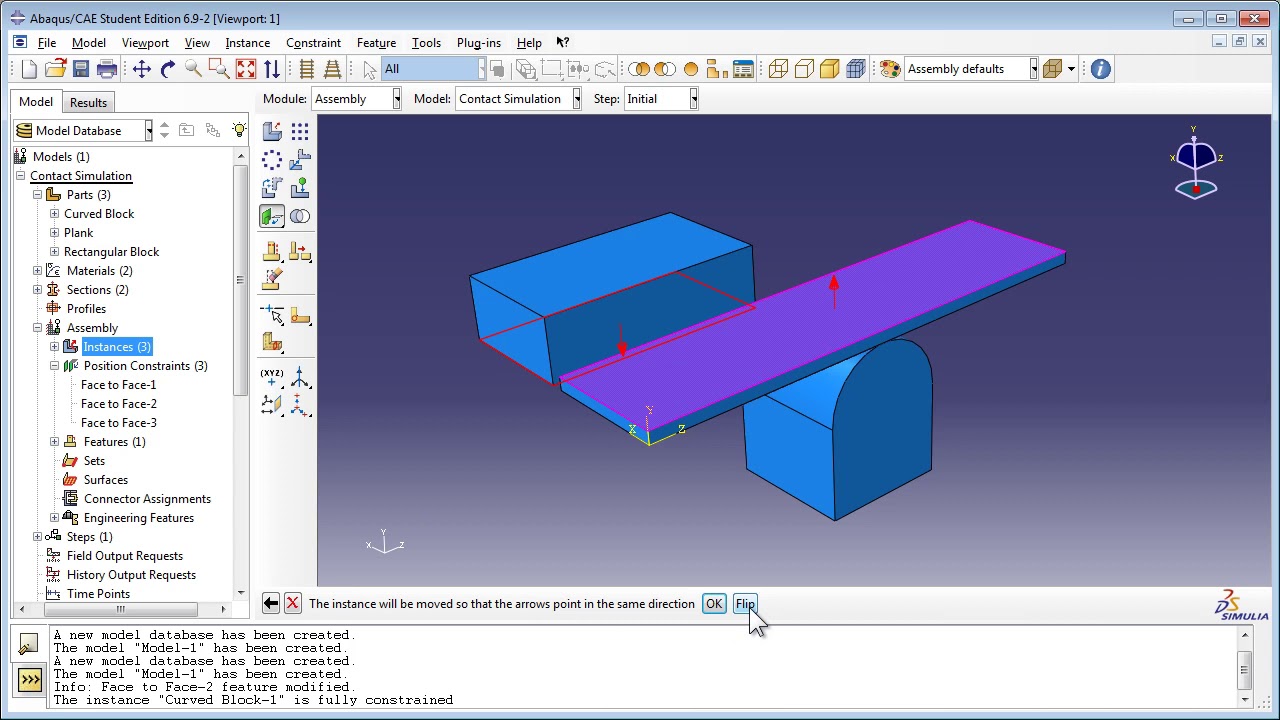The height and width of the screenshot is (720, 1280).
Task: Click the active Create Constraint tool icon
Action: (272, 216)
